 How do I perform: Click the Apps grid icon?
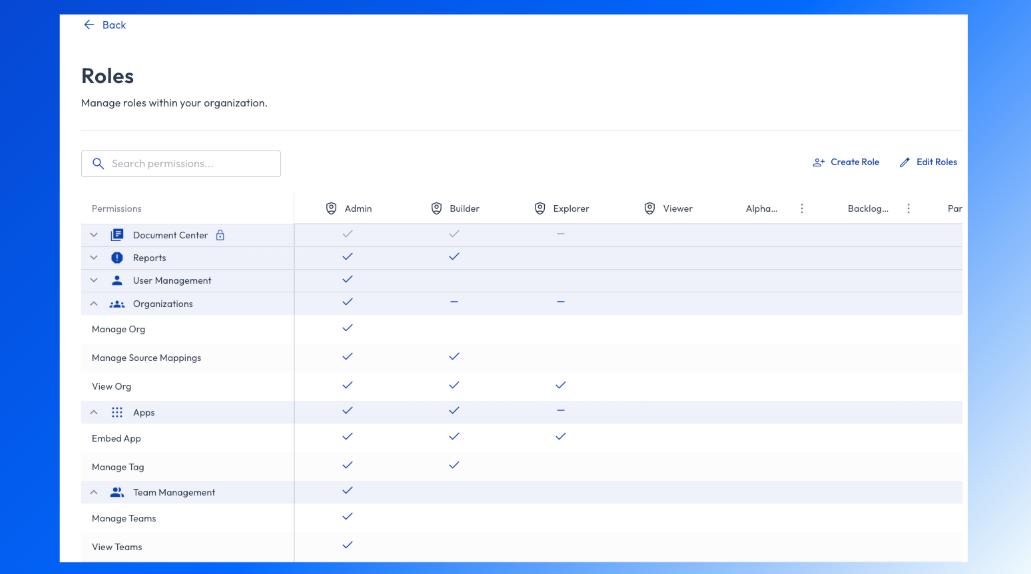click(x=117, y=412)
